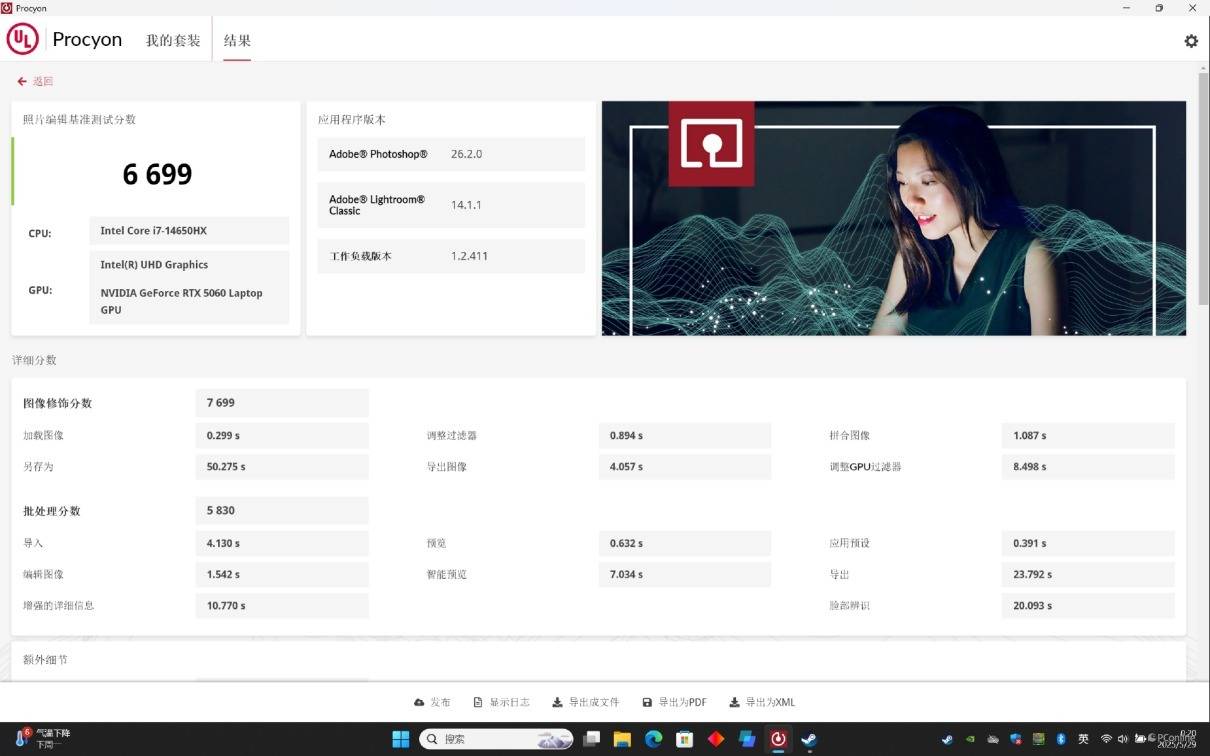Screen dimensions: 1210x756
Task: Switch to the 我的套装 tab
Action: click(x=173, y=41)
